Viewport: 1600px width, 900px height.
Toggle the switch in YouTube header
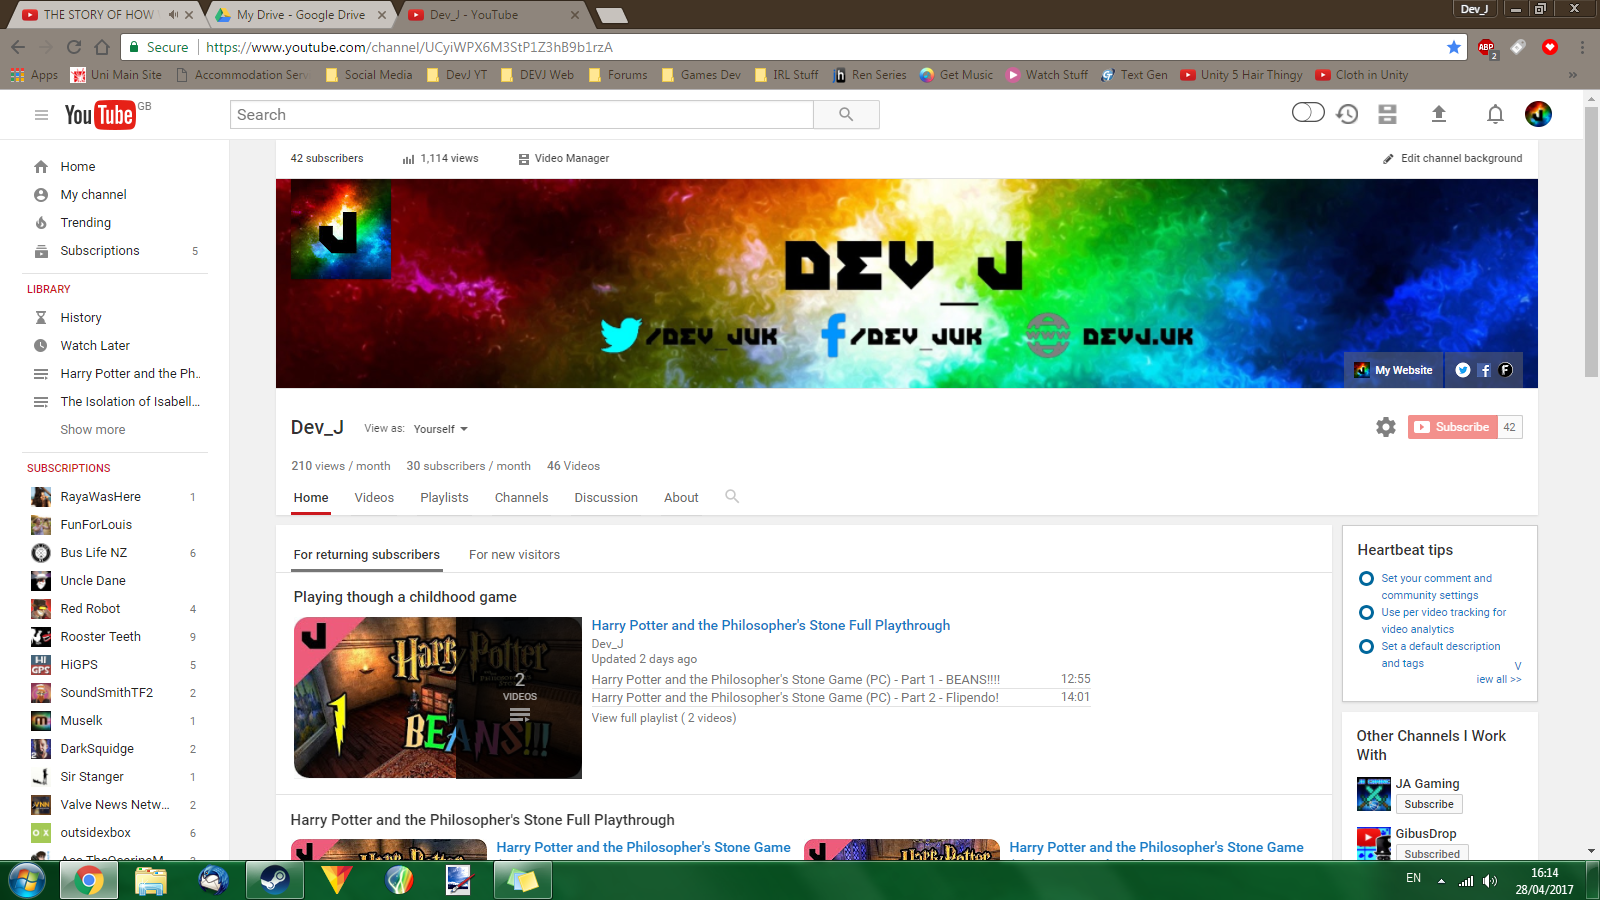coord(1308,113)
